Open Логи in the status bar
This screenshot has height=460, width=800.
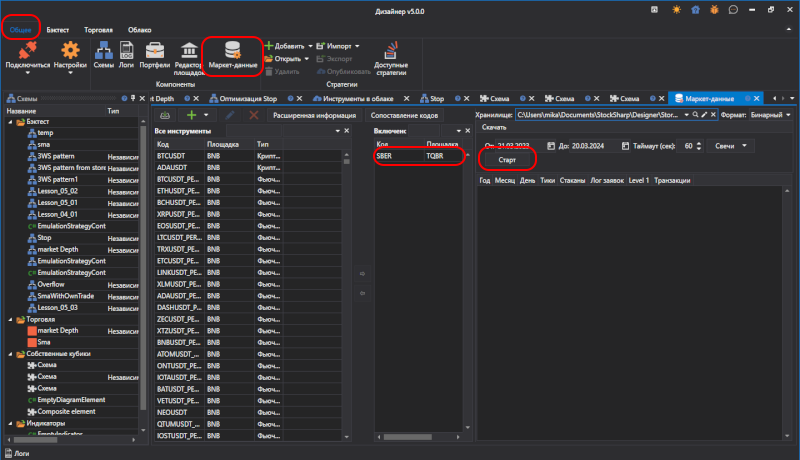(x=17, y=453)
